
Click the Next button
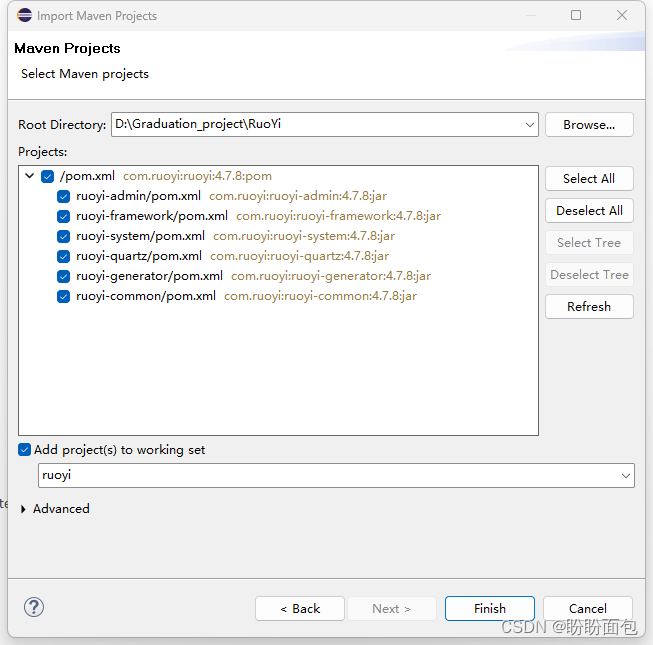coord(392,609)
